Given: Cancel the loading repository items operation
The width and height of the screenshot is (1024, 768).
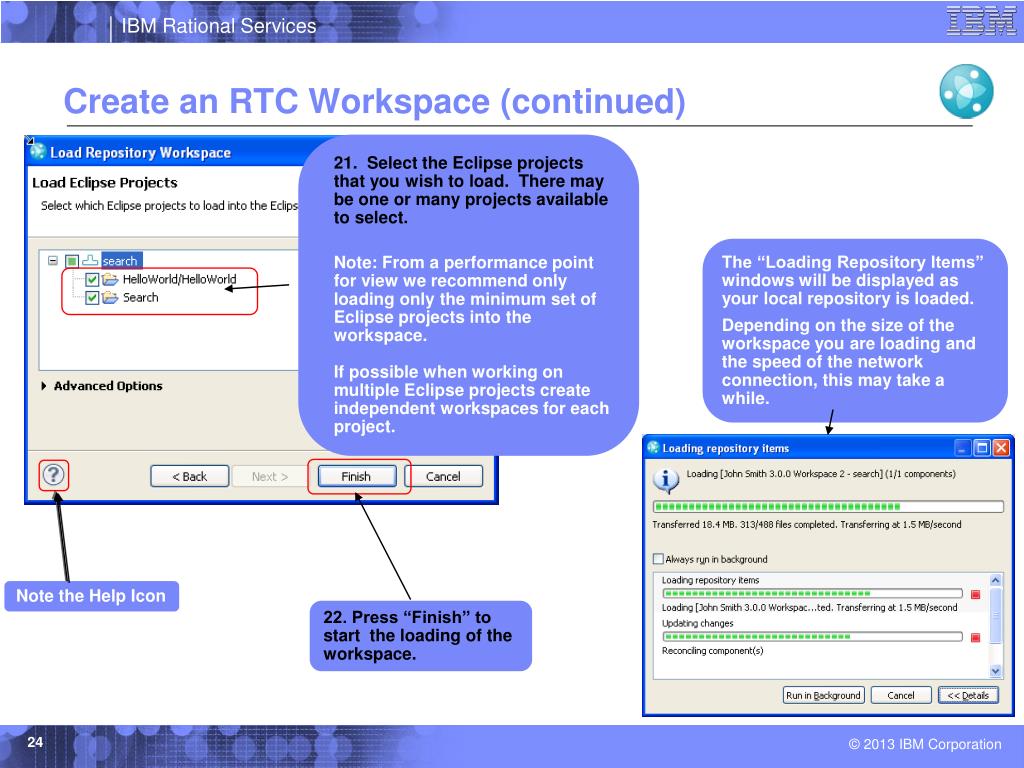Looking at the screenshot, I should coord(901,696).
